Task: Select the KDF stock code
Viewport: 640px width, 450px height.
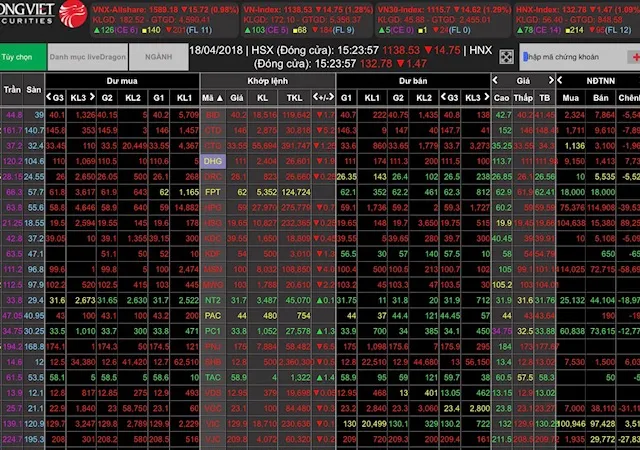Action: pos(213,254)
